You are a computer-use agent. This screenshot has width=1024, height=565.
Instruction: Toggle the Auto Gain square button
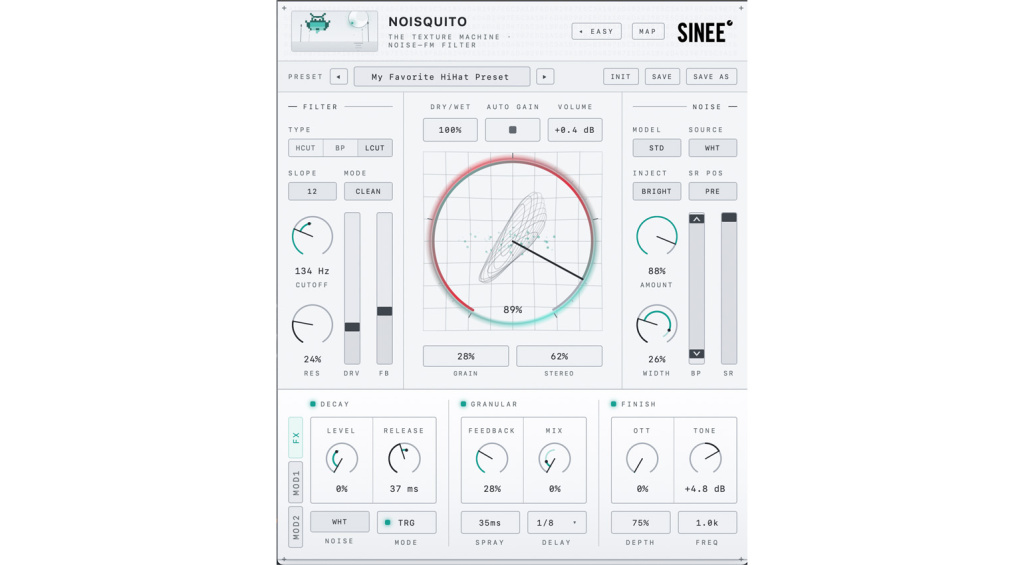pos(513,130)
